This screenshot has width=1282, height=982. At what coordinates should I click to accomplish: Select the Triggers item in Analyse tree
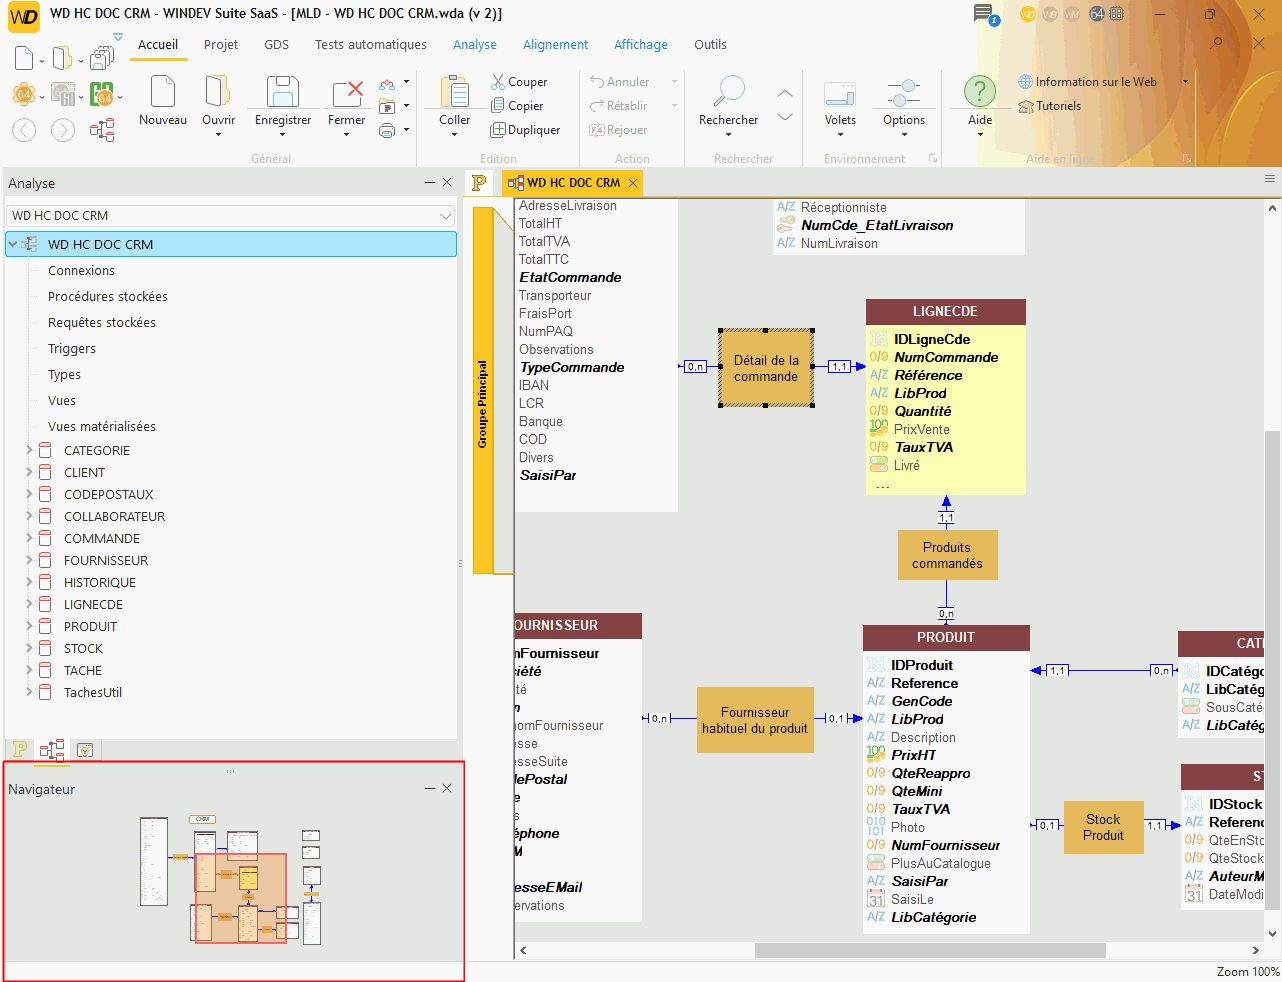pos(72,349)
